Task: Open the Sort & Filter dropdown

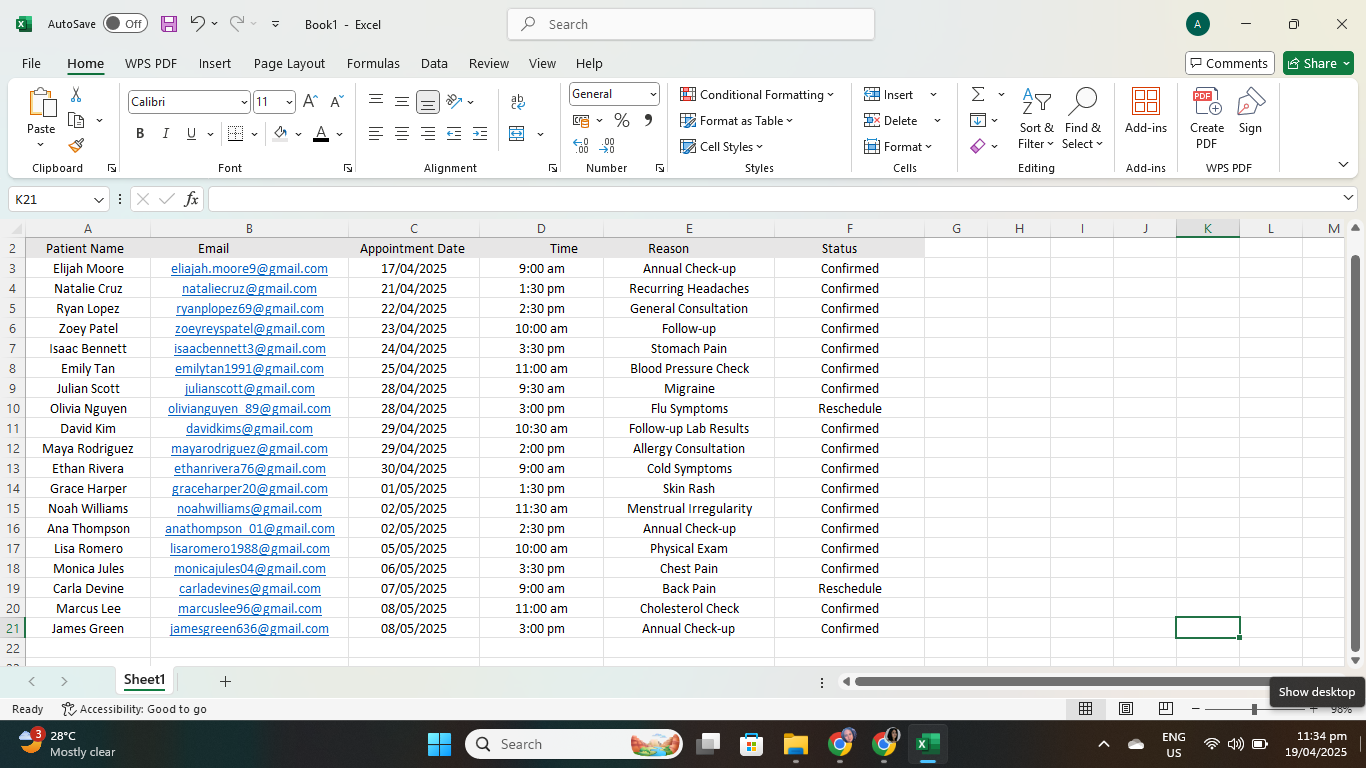Action: coord(1037,118)
